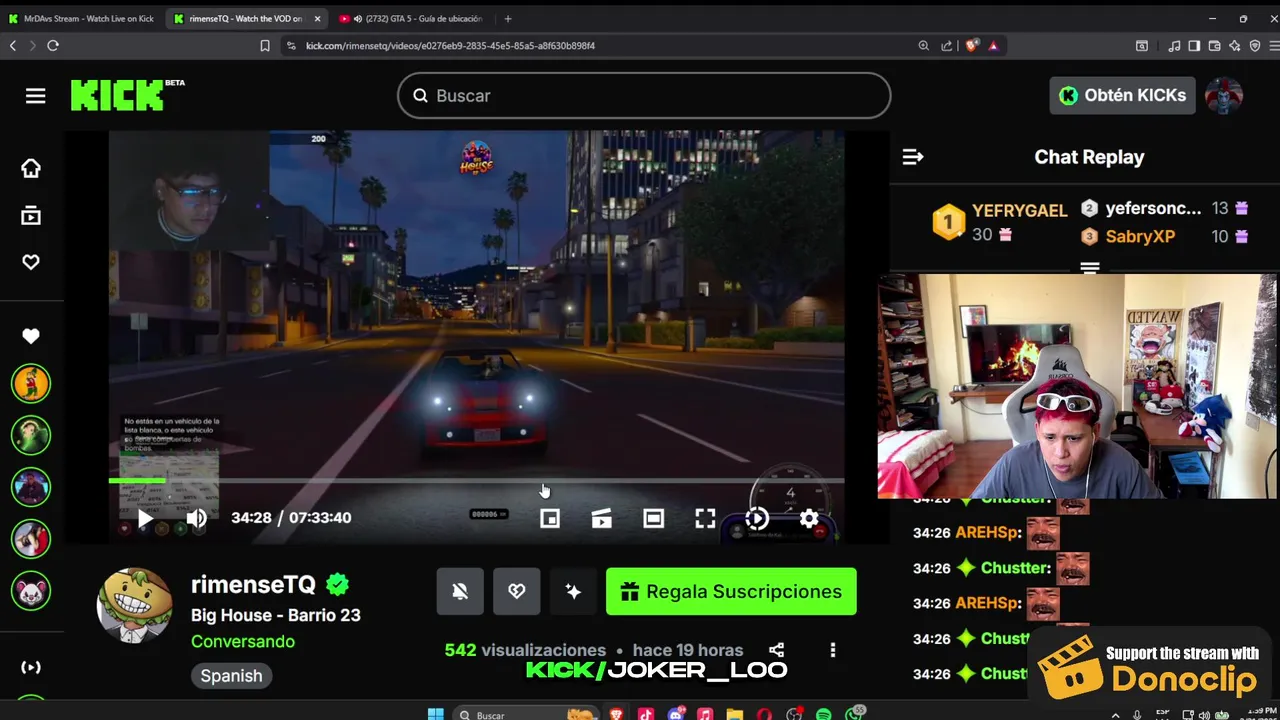Click SabryXP in gift leaderboard

[1140, 237]
